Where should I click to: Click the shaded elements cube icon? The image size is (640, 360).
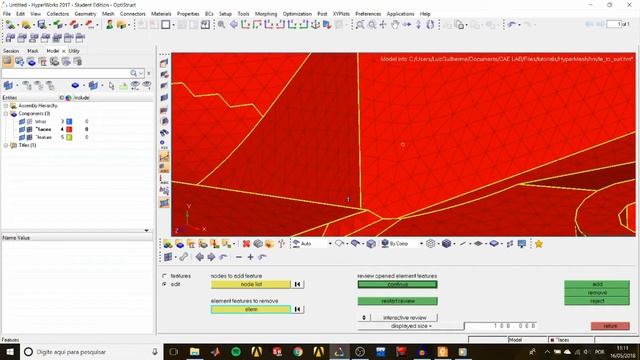click(x=446, y=244)
